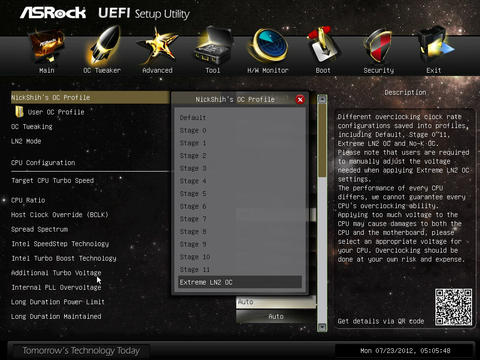
Task: Select the Intel SpeedStep Technology setting
Action: [x=60, y=244]
